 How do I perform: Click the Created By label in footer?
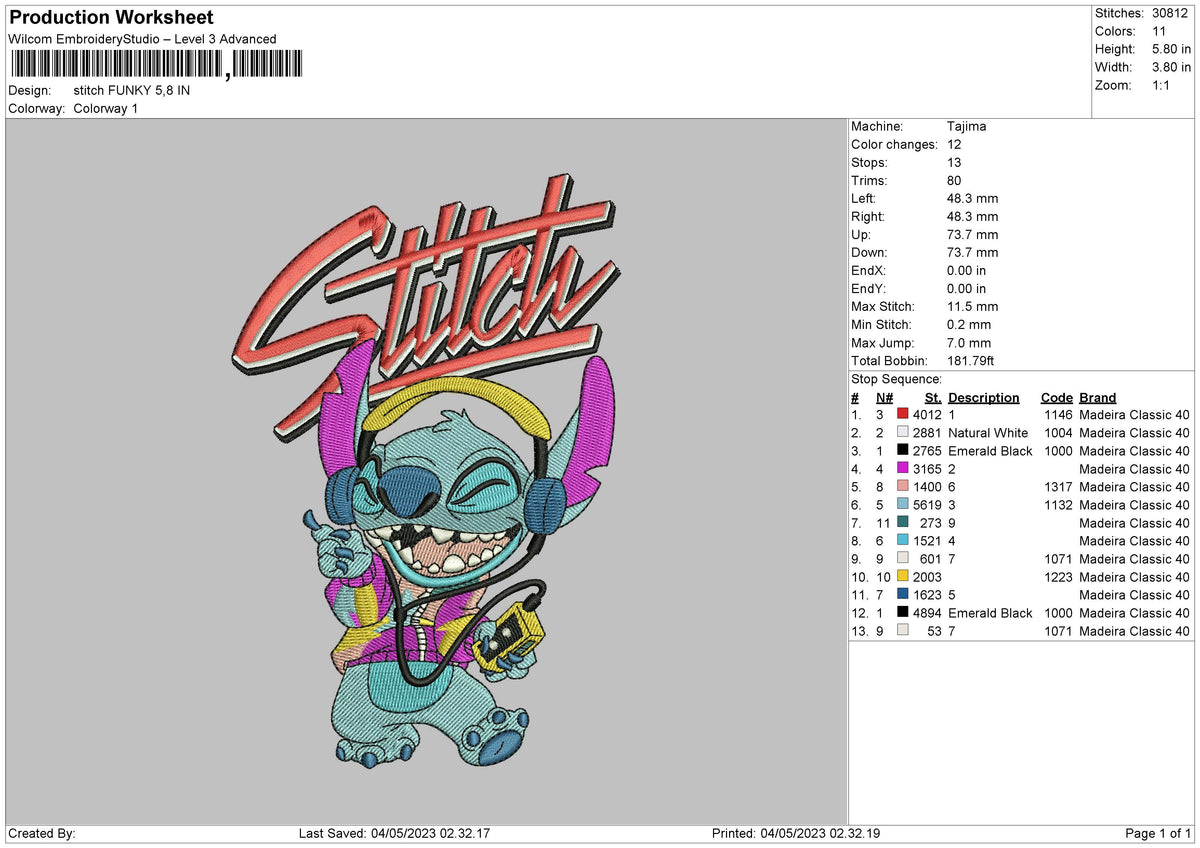pyautogui.click(x=41, y=834)
